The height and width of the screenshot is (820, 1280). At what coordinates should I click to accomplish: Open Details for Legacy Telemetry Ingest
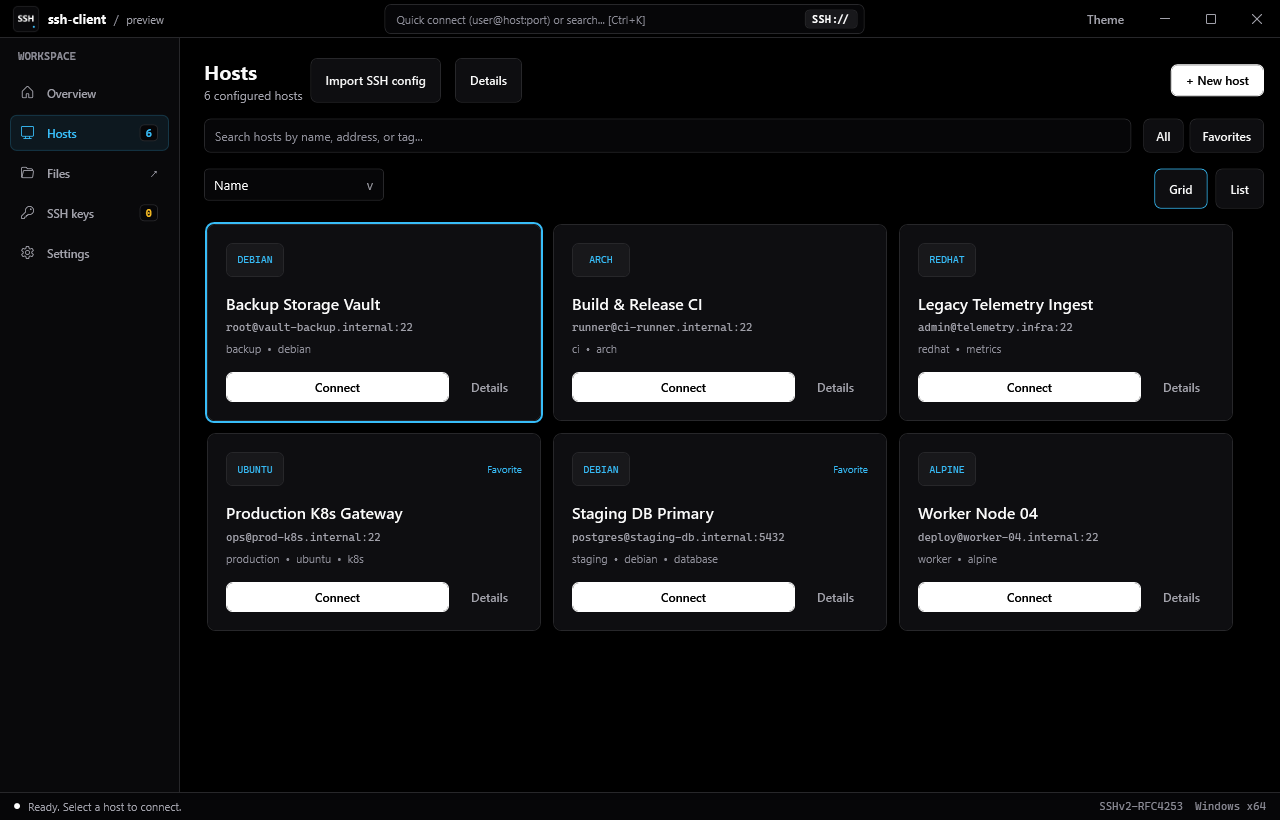tap(1182, 387)
